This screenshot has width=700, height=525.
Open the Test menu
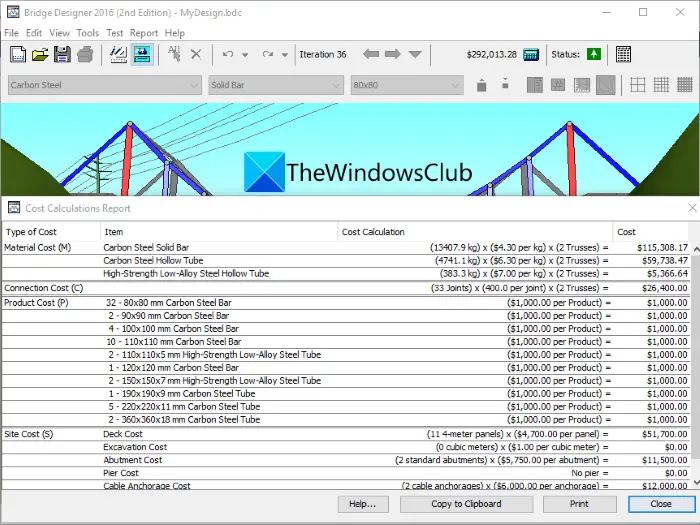pyautogui.click(x=114, y=33)
